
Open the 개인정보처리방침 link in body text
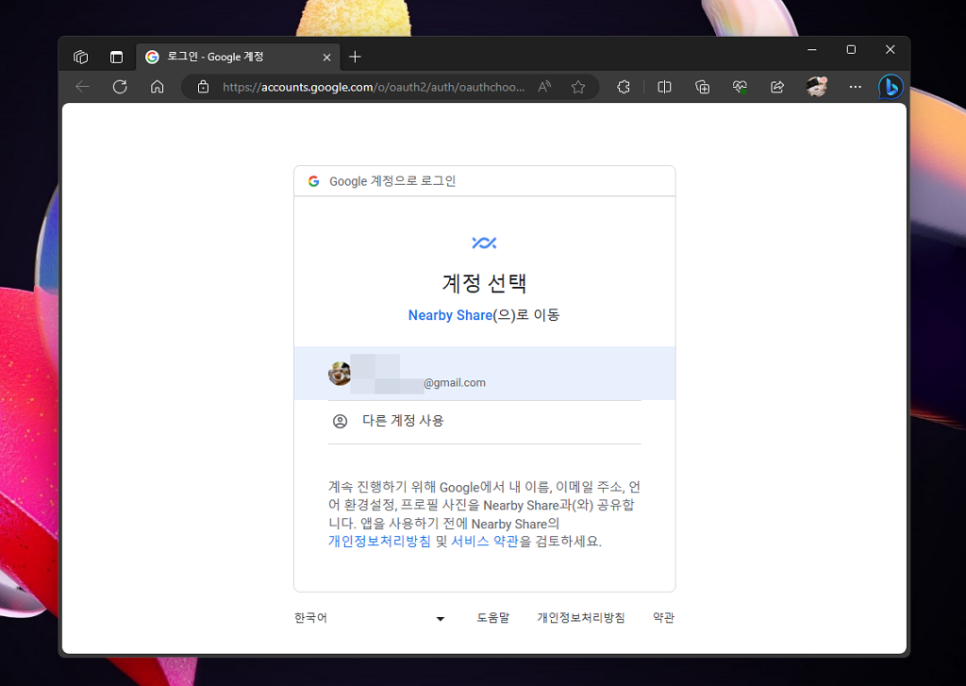tap(380, 541)
